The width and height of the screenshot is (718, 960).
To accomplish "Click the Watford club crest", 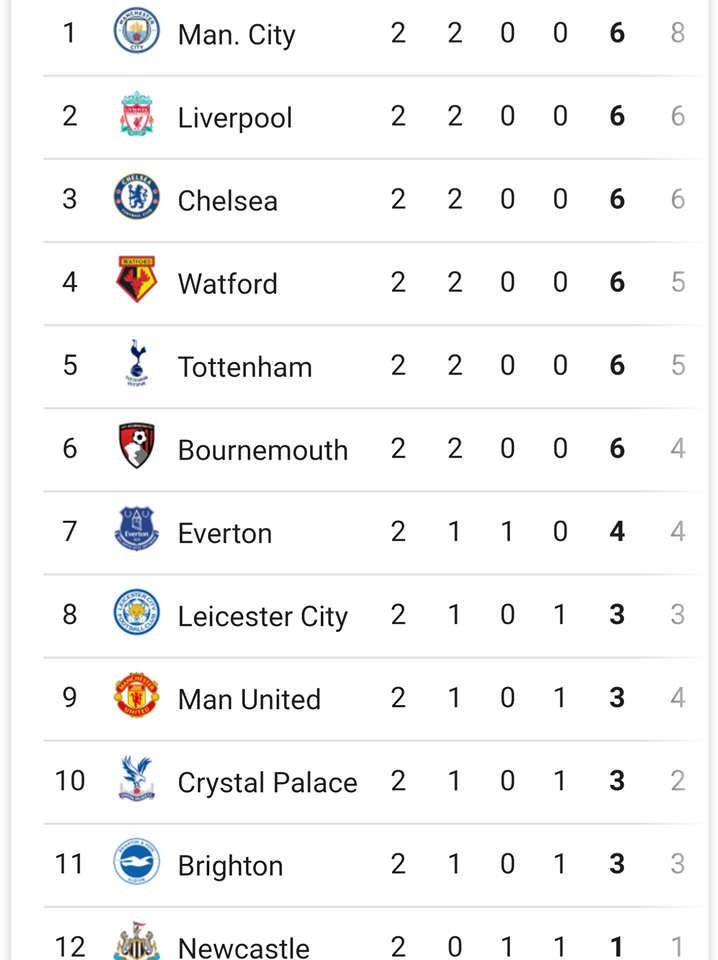I will click(136, 280).
